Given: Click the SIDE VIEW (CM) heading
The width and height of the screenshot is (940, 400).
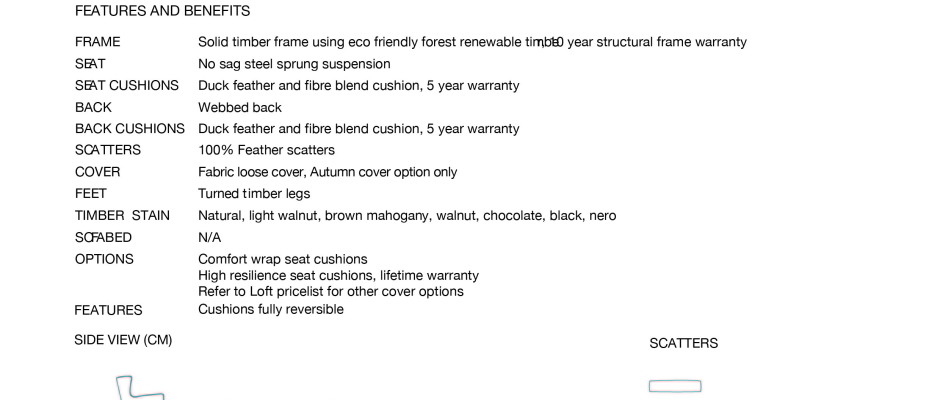Looking at the screenshot, I should [x=123, y=340].
